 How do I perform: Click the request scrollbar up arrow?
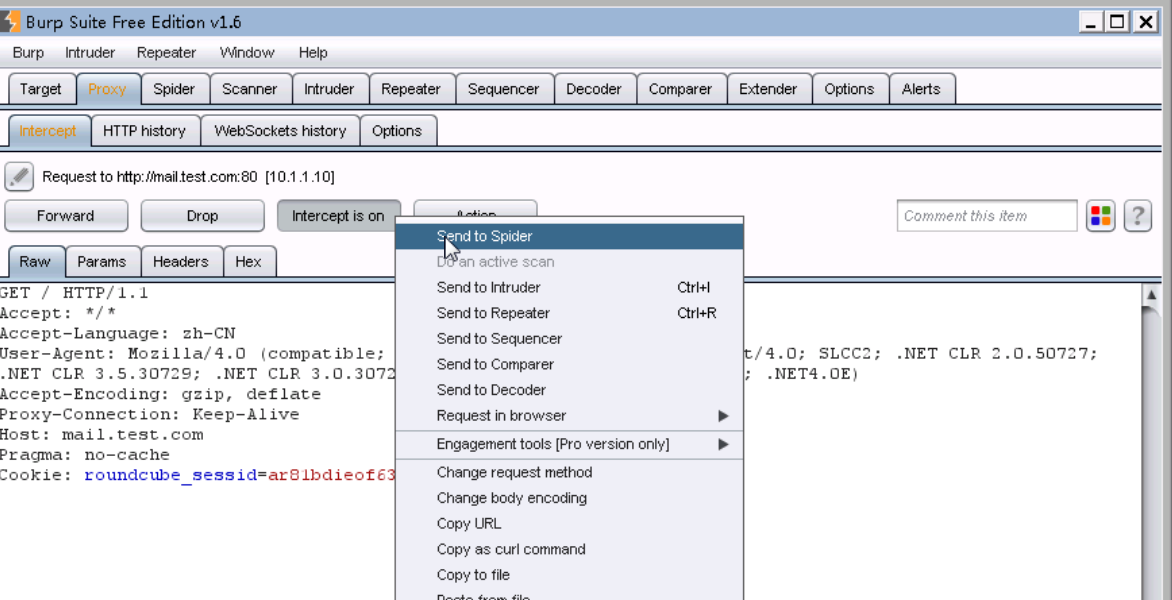(x=1151, y=294)
